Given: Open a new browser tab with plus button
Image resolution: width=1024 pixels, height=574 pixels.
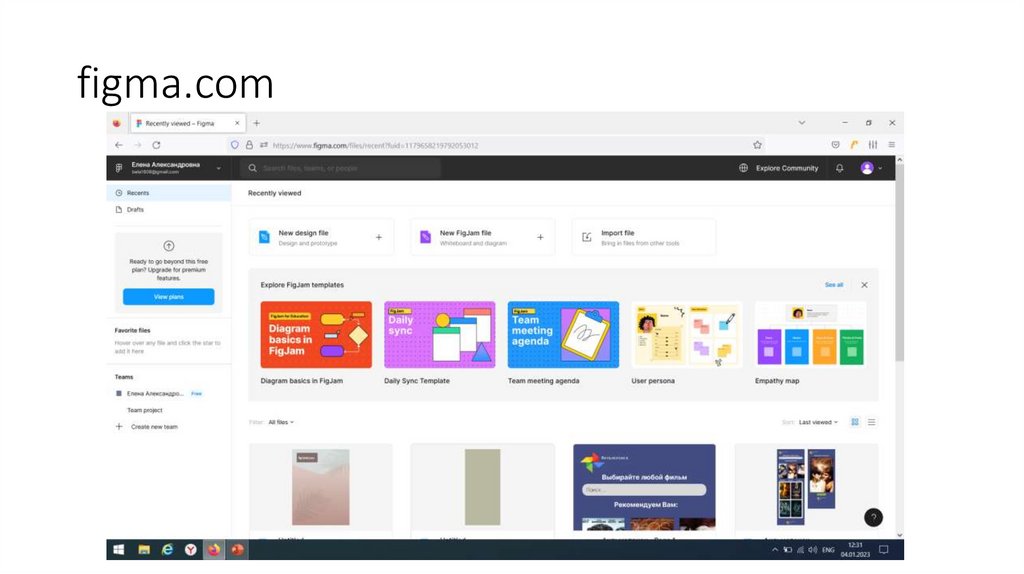Looking at the screenshot, I should click(257, 123).
